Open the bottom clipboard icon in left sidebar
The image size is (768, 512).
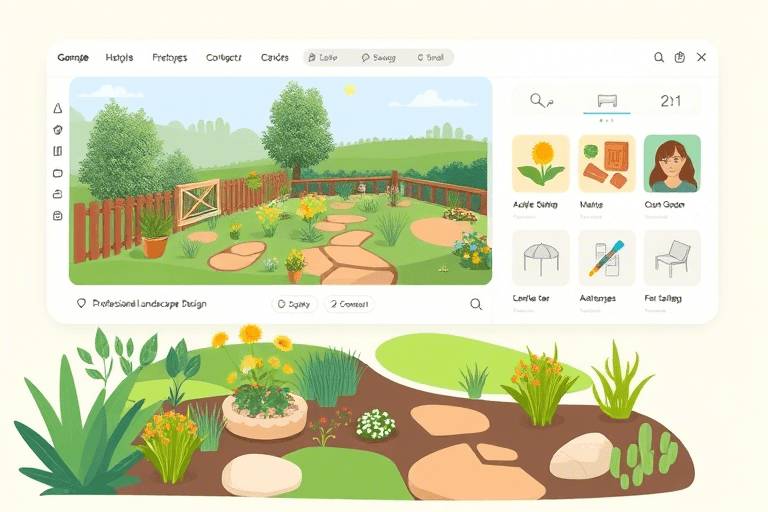coord(58,216)
